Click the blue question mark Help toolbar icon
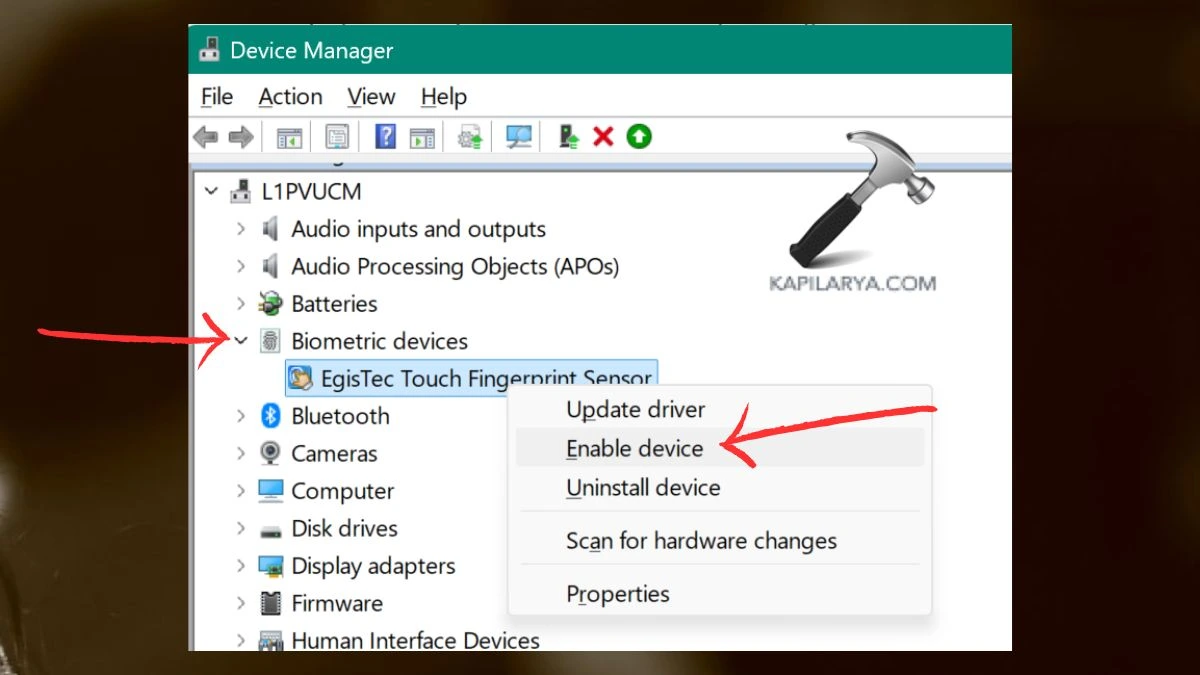This screenshot has height=675, width=1200. [x=385, y=137]
